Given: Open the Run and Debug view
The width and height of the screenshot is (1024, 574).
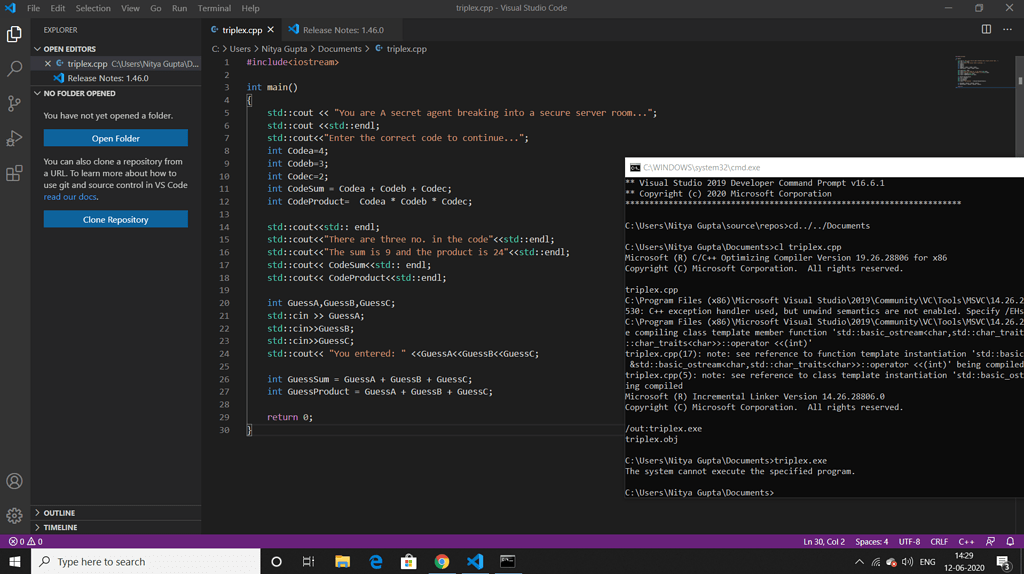Looking at the screenshot, I should point(14,138).
